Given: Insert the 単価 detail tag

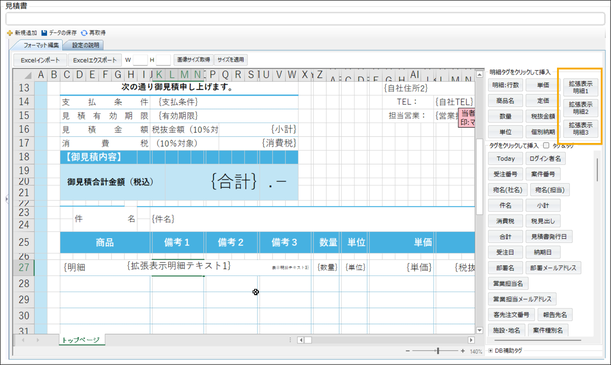Looking at the screenshot, I should coord(543,85).
